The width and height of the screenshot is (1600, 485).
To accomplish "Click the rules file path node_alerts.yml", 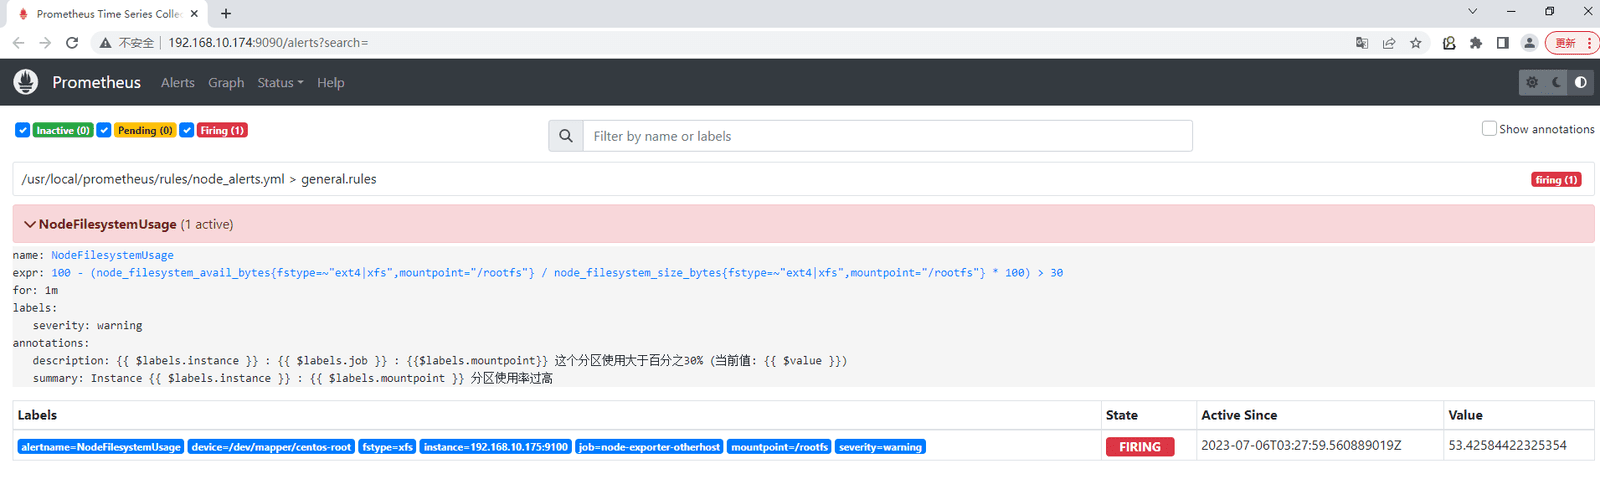I will [x=153, y=179].
